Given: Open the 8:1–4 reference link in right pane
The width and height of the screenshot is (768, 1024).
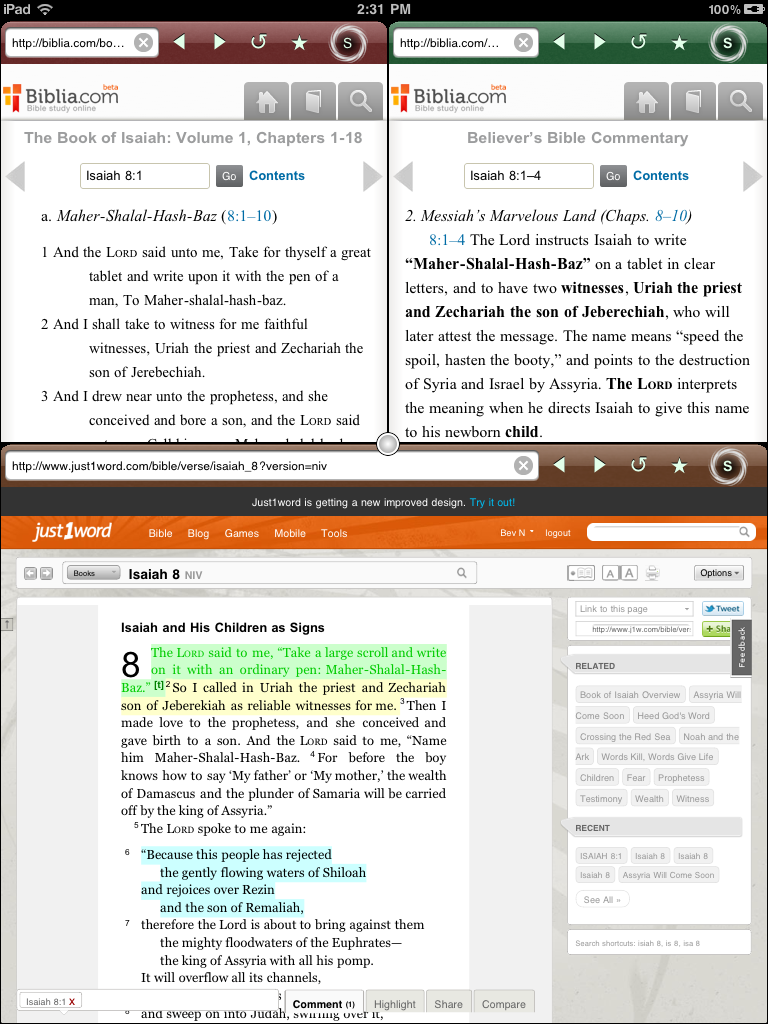Looking at the screenshot, I should 447,240.
